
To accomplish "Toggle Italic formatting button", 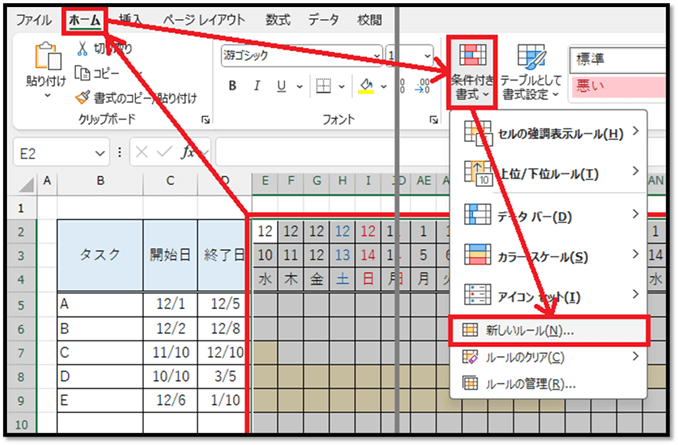I will (258, 86).
